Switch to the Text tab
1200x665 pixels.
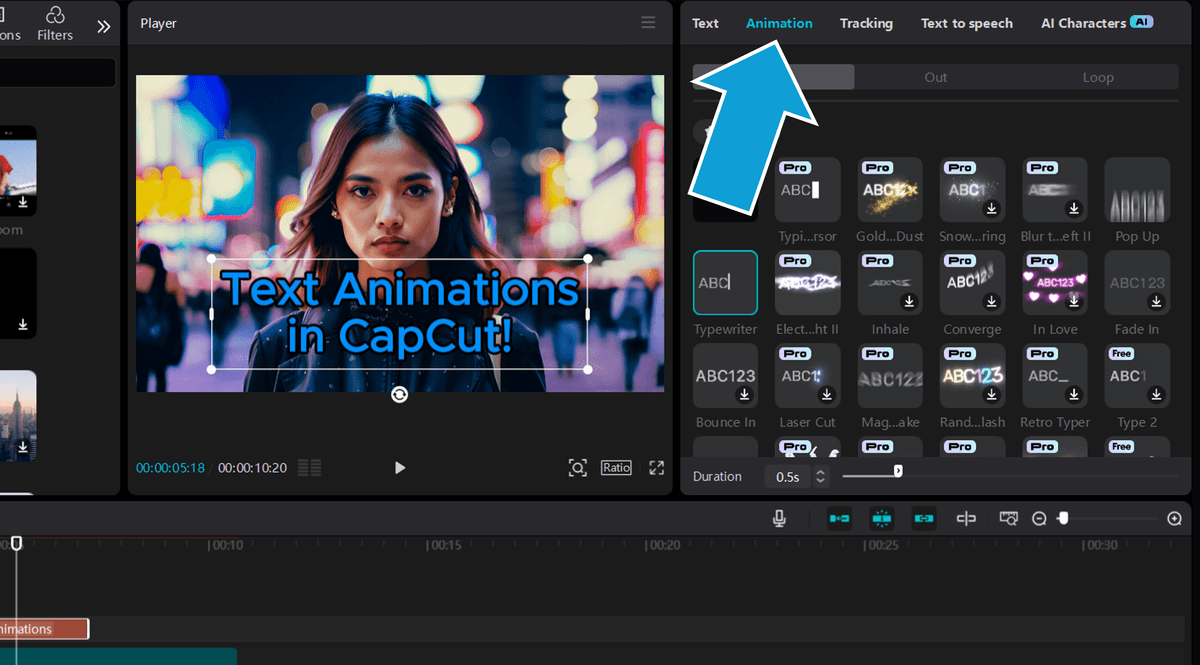[x=705, y=23]
